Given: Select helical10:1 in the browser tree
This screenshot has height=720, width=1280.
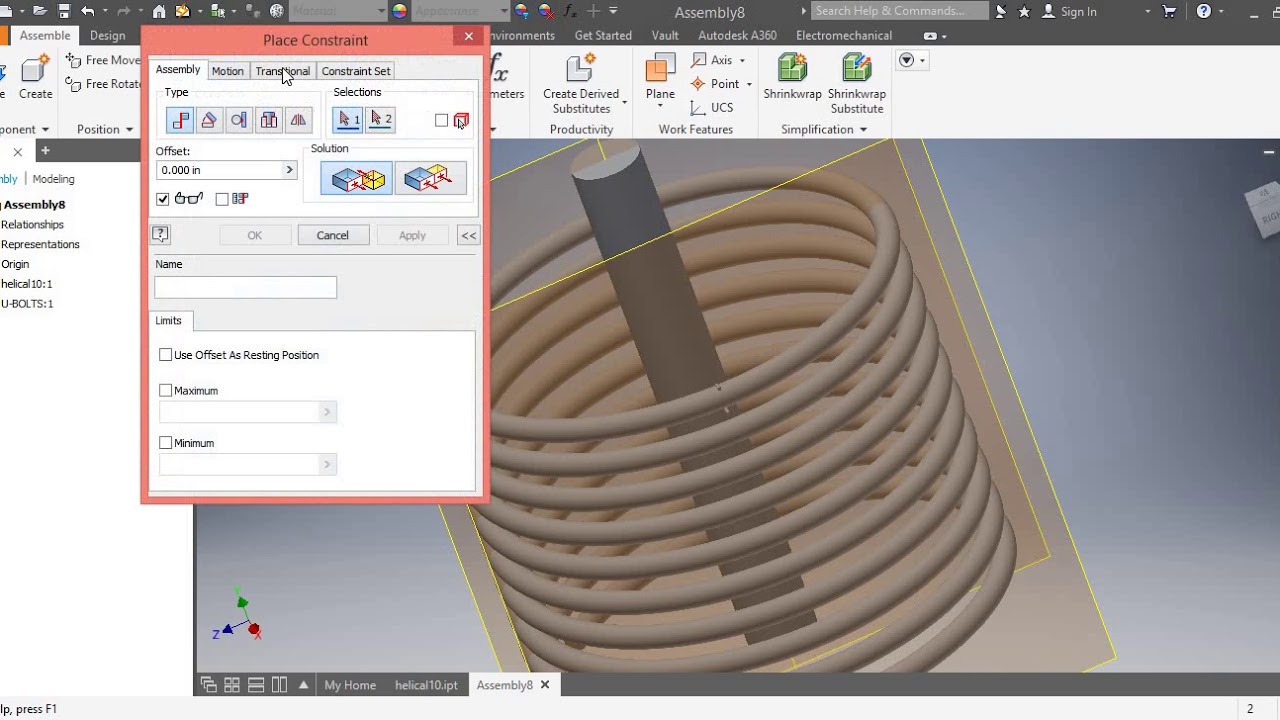Looking at the screenshot, I should coord(27,284).
